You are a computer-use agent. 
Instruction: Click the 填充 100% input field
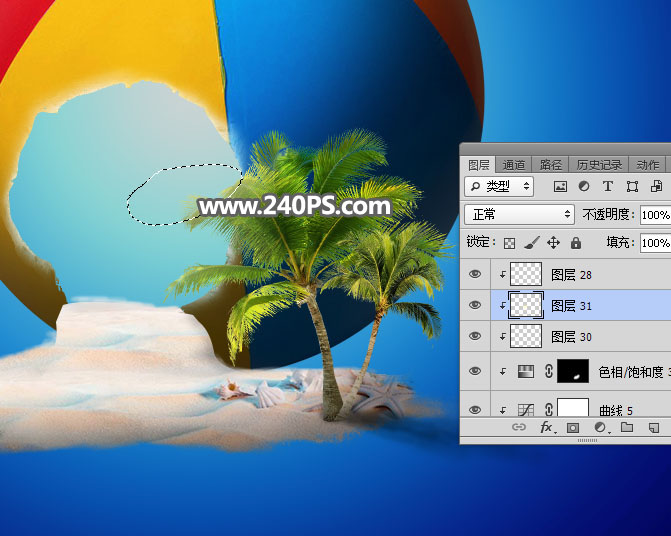[656, 243]
